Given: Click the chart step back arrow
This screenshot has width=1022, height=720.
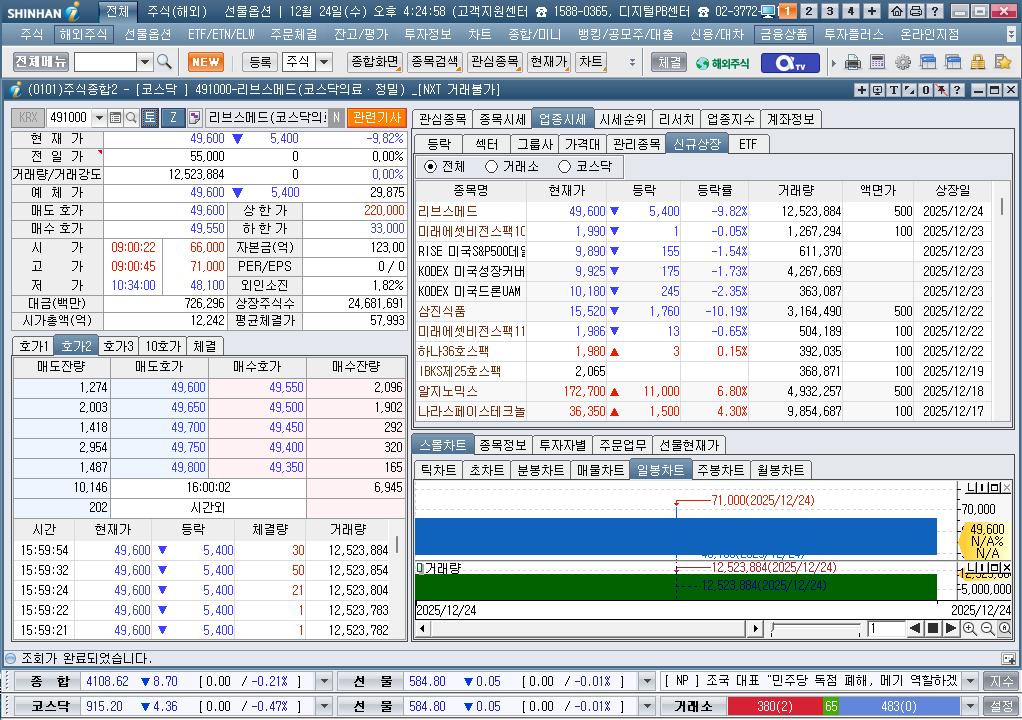Looking at the screenshot, I should coord(915,629).
